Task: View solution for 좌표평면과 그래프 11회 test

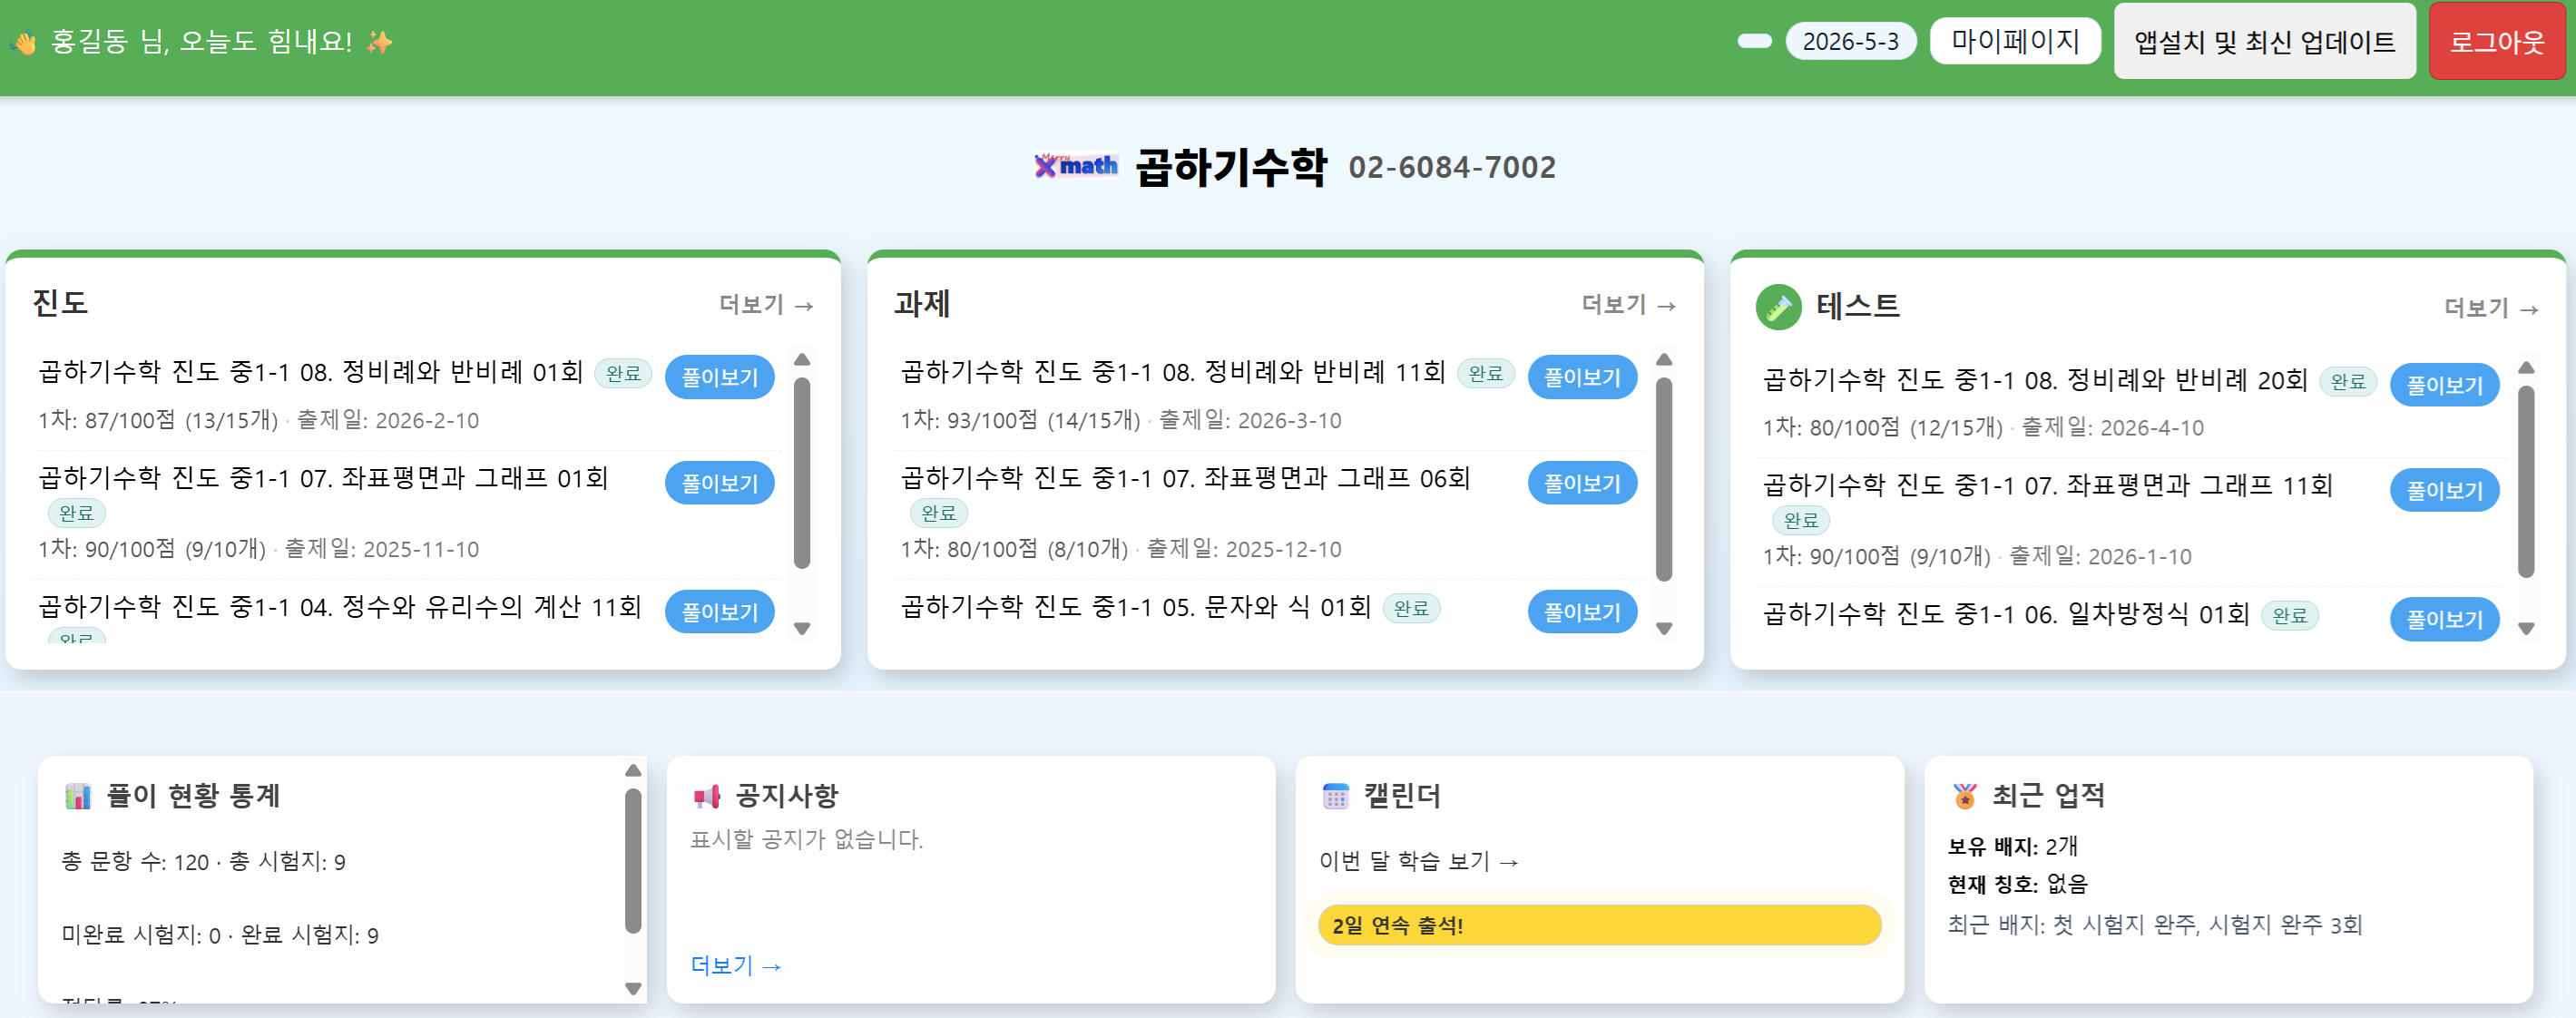Action: point(2444,490)
